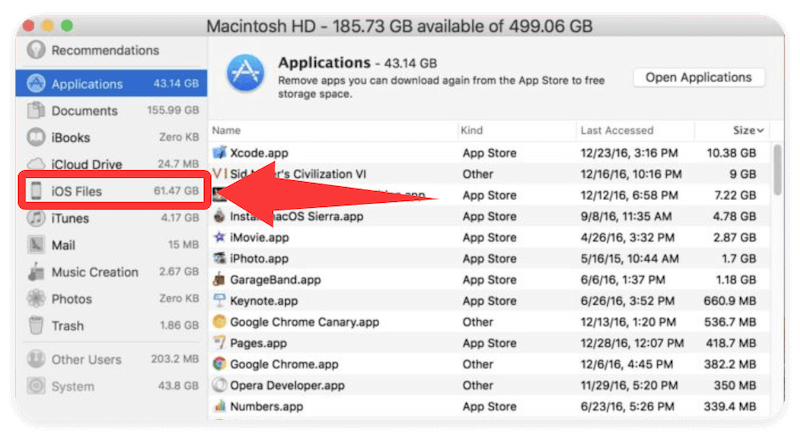Sort the list by Kind column
Screen dimensions: 800x435
472,131
